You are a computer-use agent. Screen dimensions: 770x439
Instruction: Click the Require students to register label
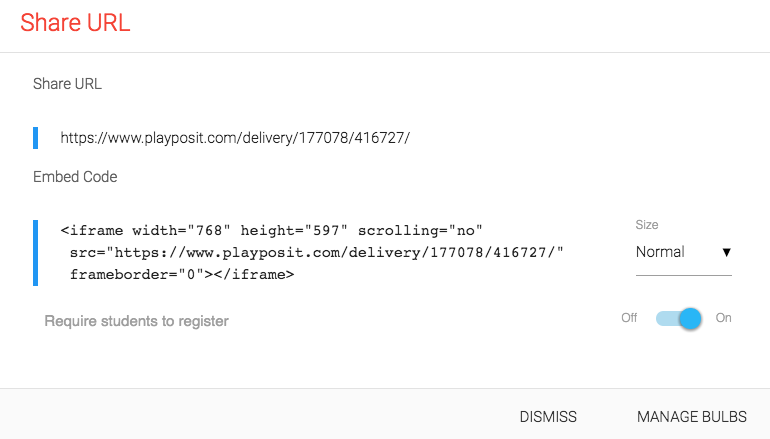point(137,321)
